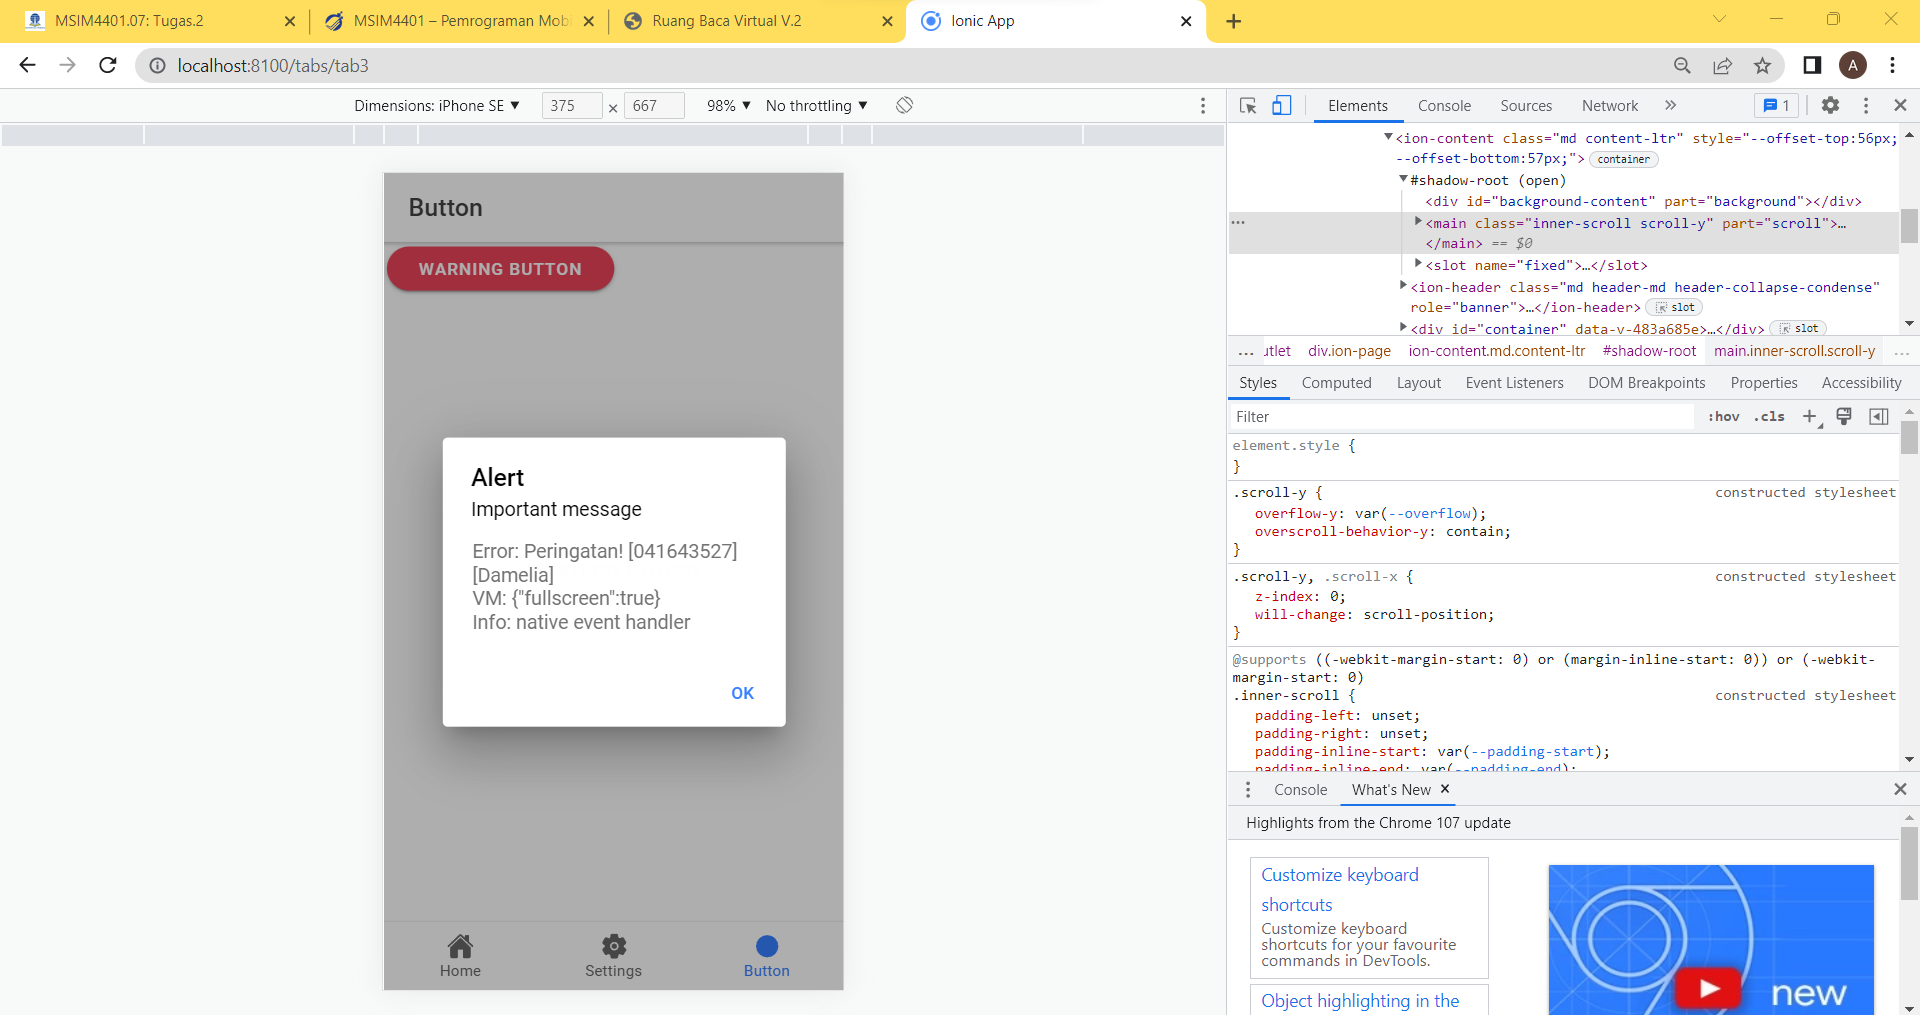Open the 98% zoom dropdown
Image resolution: width=1920 pixels, height=1015 pixels.
727,105
